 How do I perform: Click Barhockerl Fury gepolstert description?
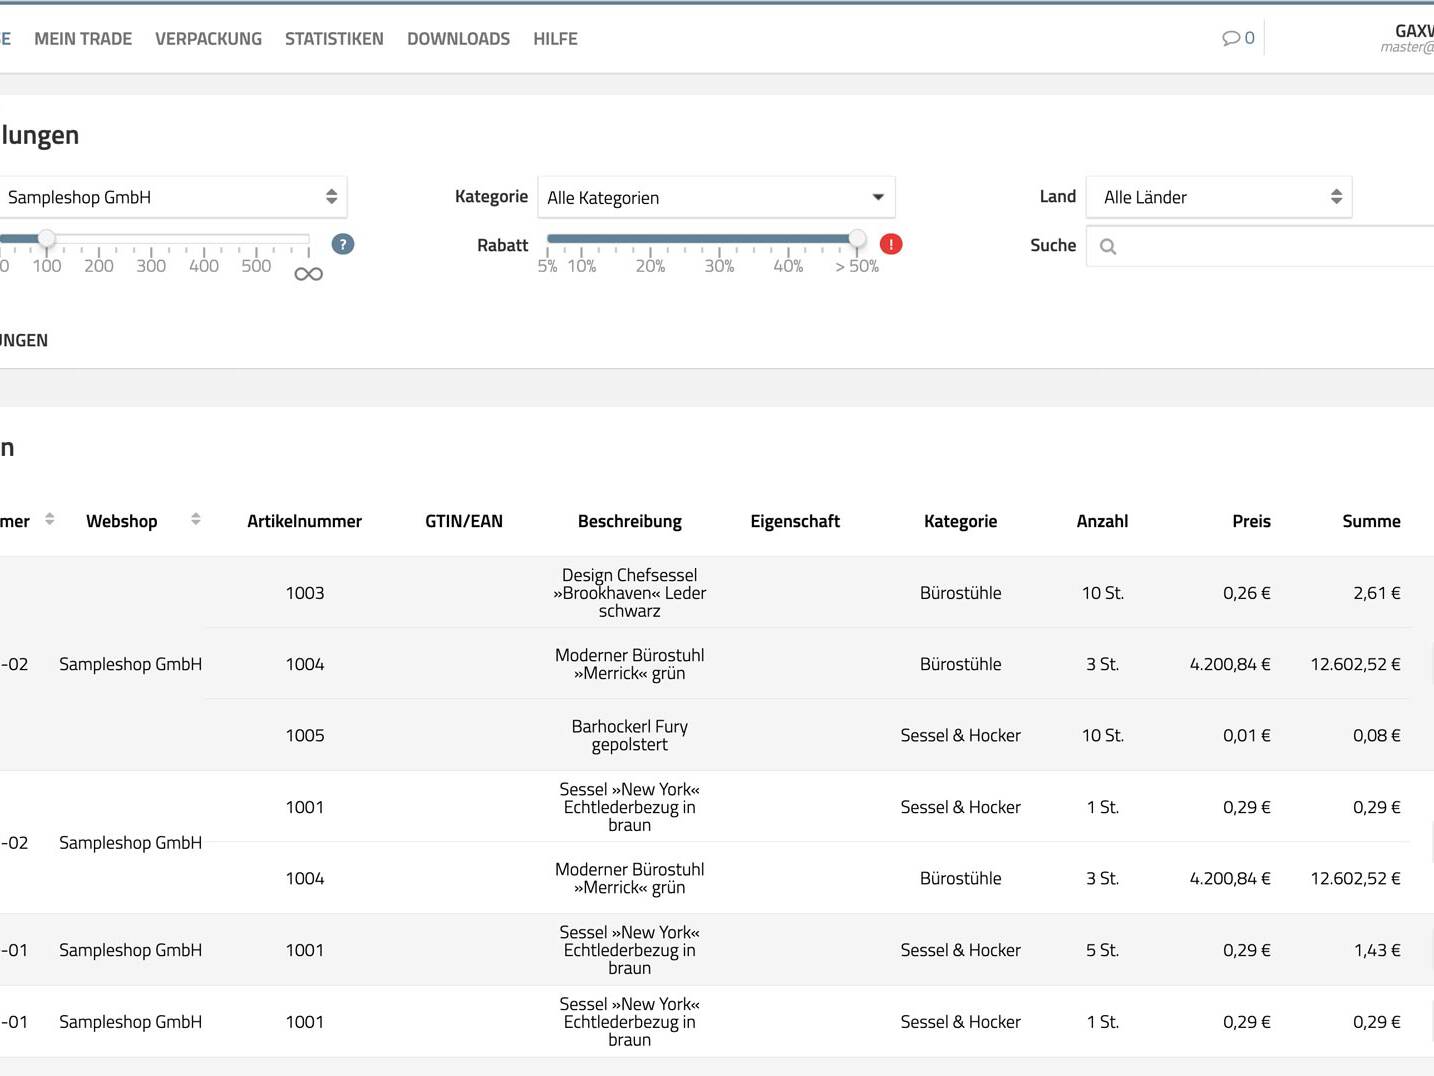pyautogui.click(x=630, y=735)
